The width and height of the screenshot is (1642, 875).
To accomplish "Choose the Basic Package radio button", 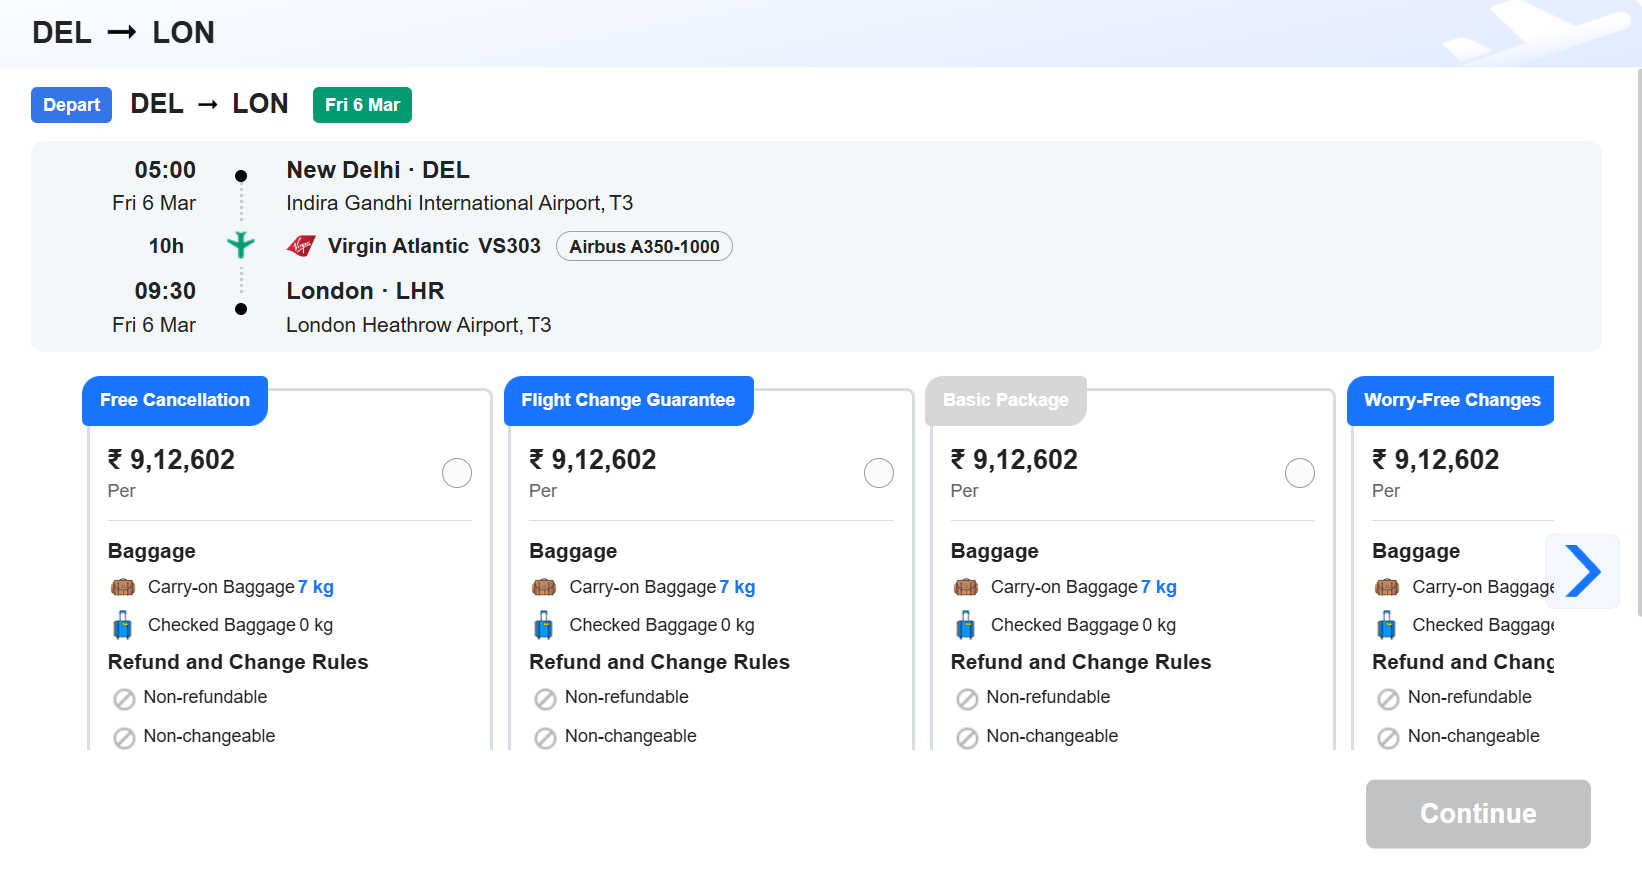I will click(x=1300, y=473).
